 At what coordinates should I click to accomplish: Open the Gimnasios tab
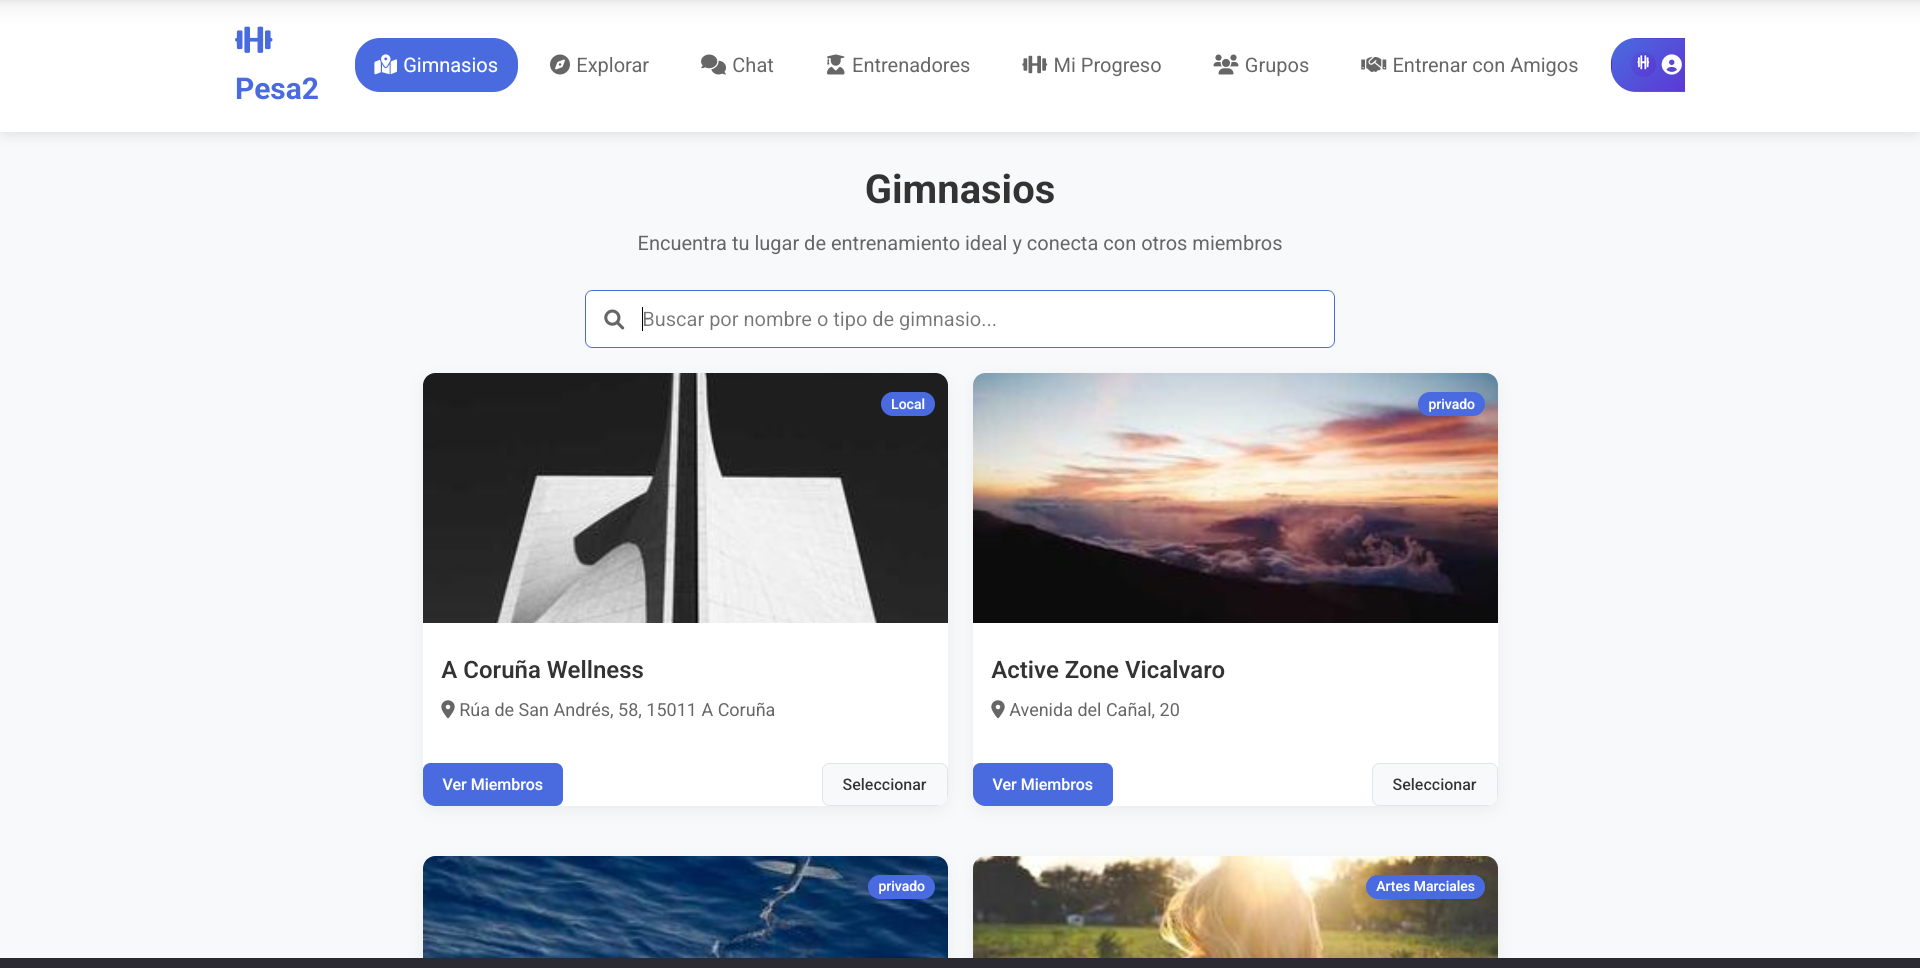(x=436, y=65)
